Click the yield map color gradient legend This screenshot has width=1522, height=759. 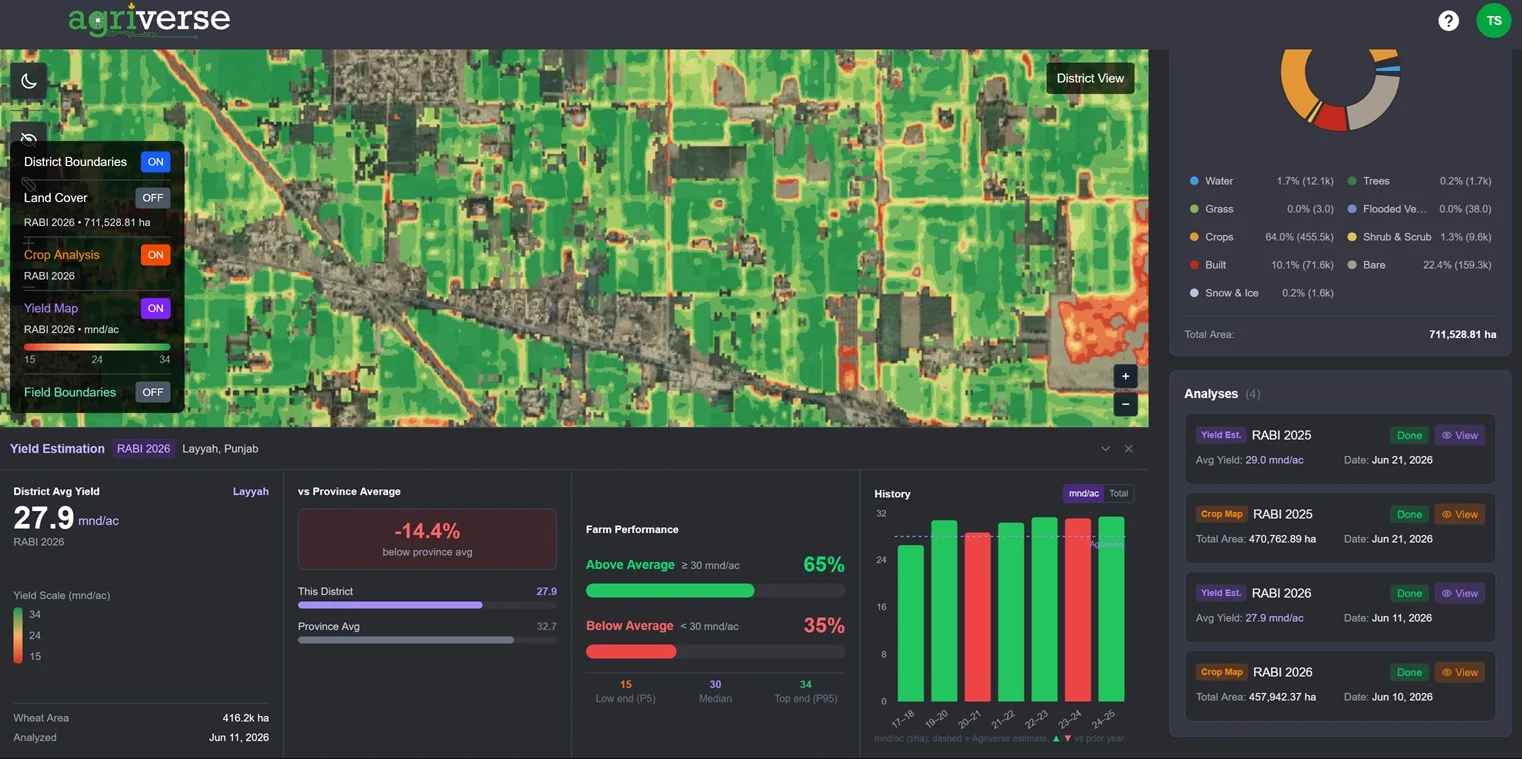(97, 347)
